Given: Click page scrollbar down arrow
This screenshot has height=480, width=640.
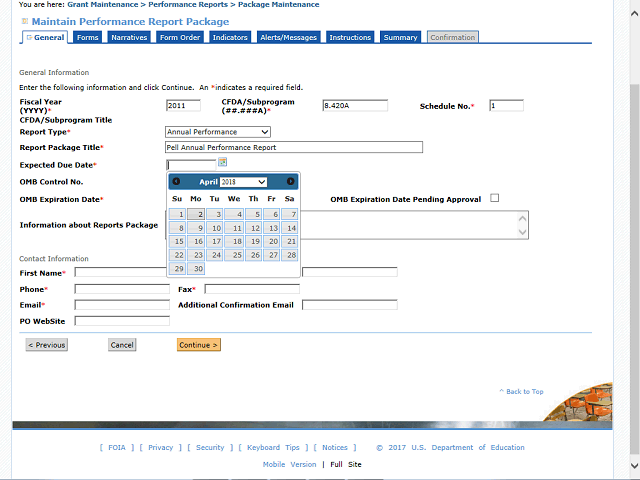Looking at the screenshot, I should [x=634, y=466].
